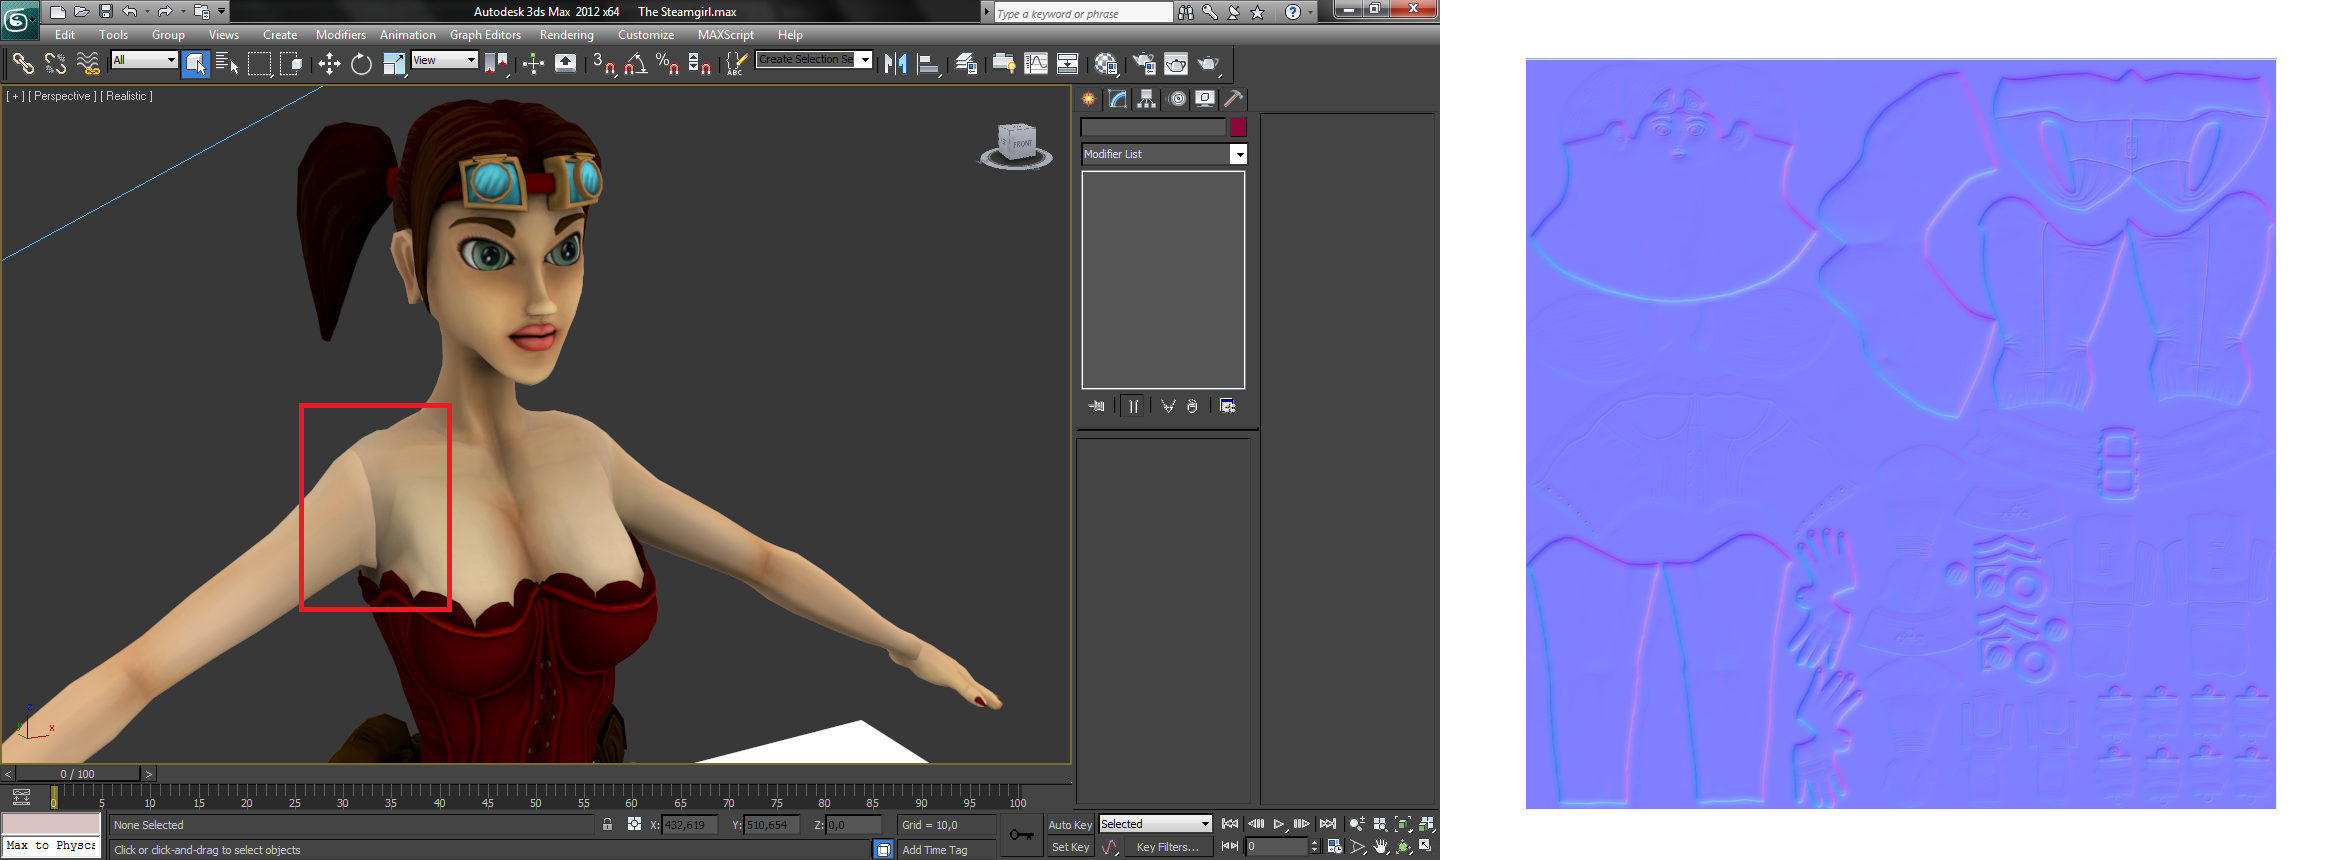Click the Redo arrow

(x=165, y=12)
